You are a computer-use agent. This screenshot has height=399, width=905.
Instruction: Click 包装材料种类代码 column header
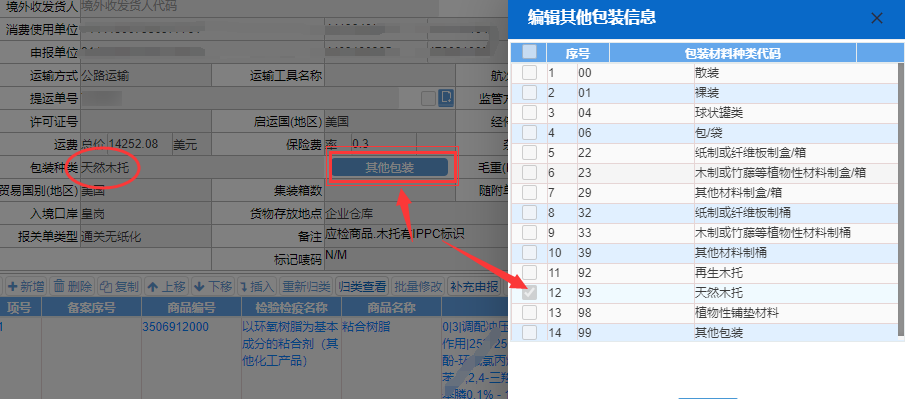[x=733, y=54]
